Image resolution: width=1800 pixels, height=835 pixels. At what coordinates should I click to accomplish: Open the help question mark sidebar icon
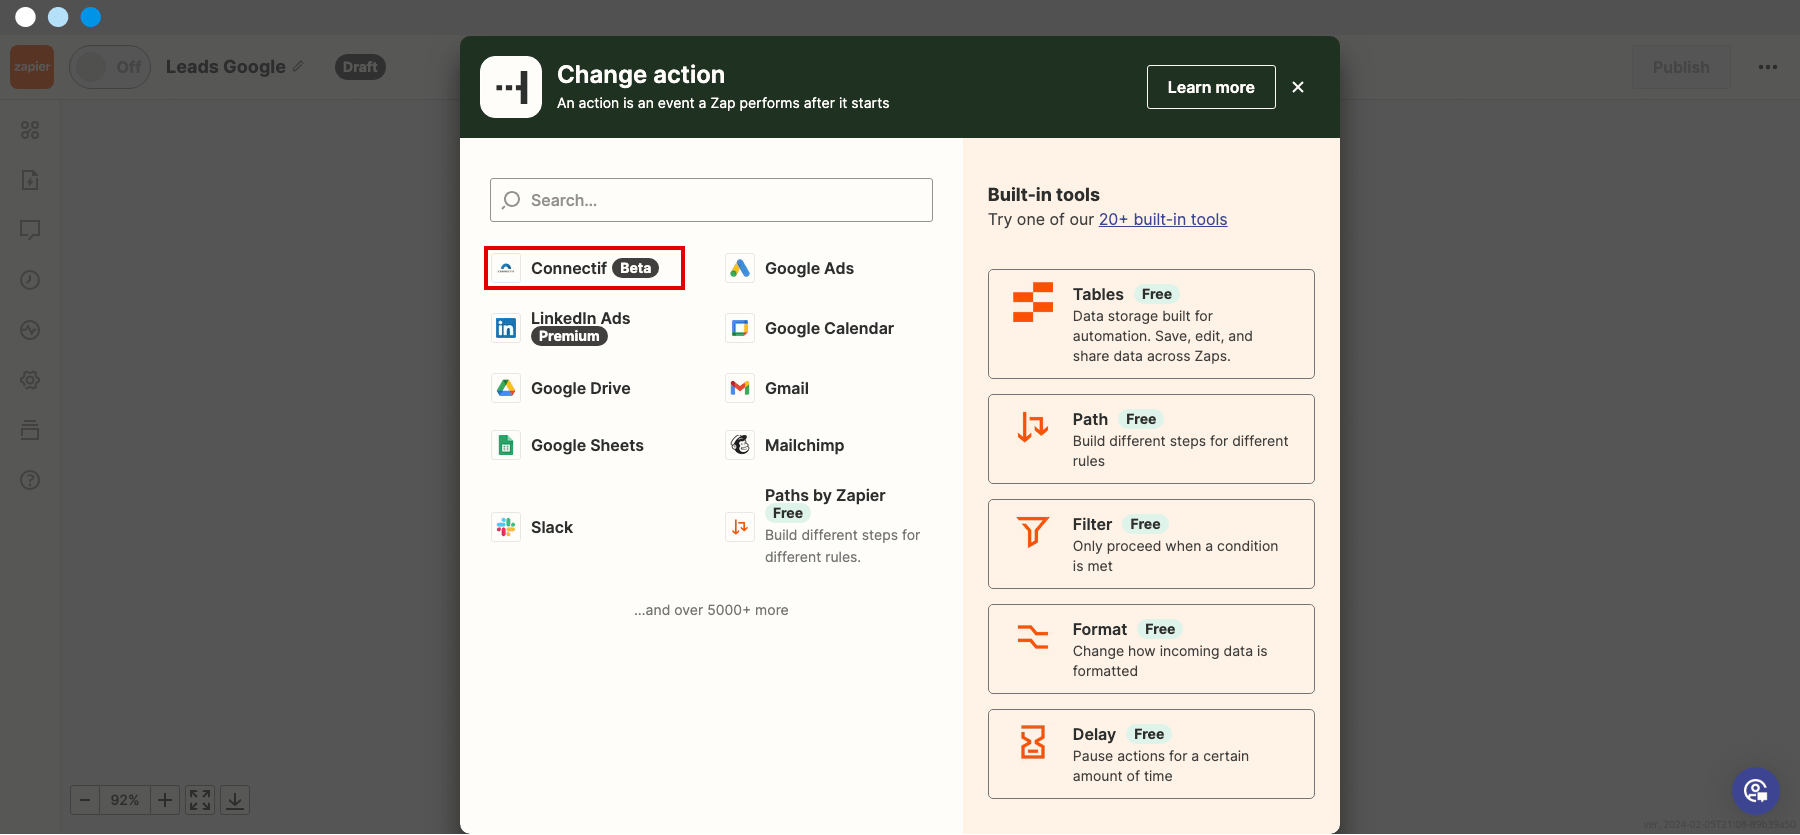(30, 480)
